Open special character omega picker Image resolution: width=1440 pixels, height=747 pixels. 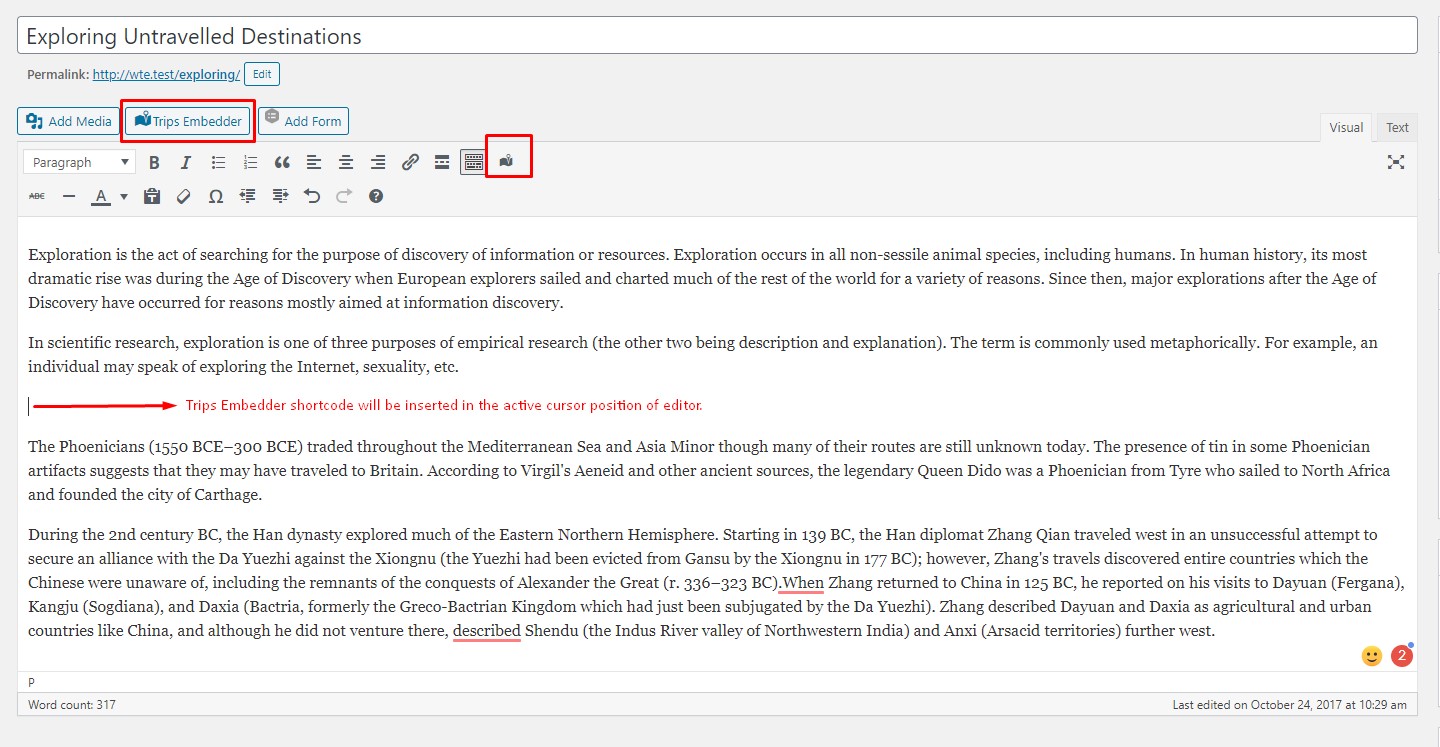coord(216,196)
